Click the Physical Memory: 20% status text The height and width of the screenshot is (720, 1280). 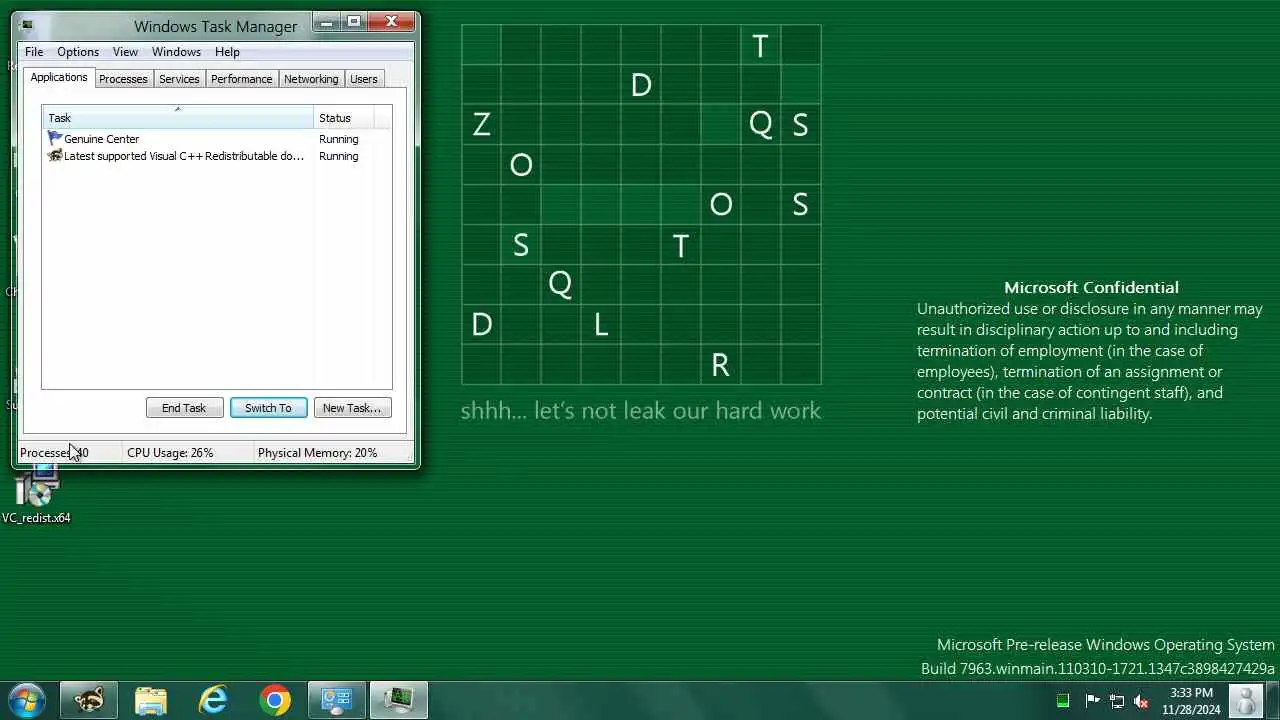317,453
